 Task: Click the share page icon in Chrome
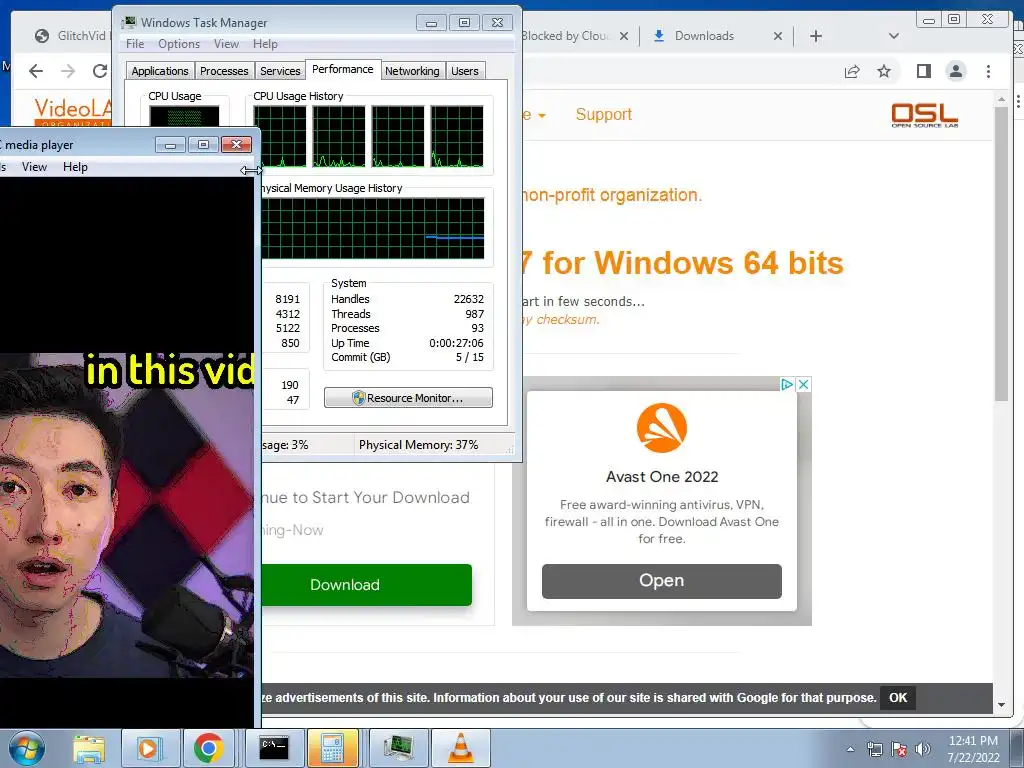tap(852, 71)
